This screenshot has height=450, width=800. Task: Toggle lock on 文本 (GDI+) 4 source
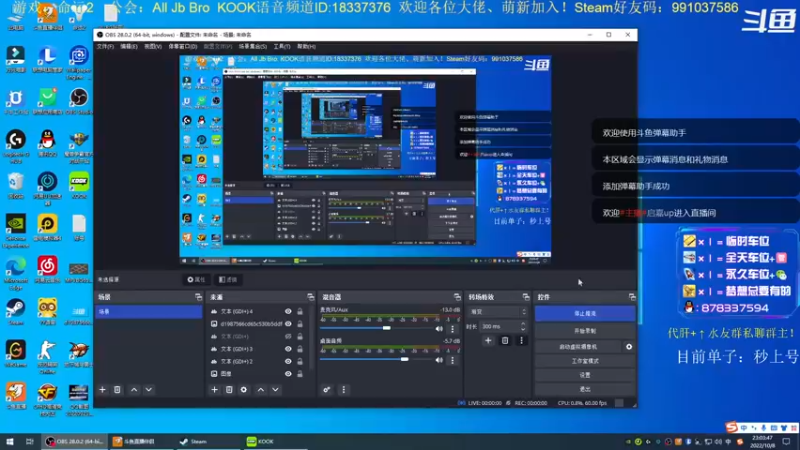click(300, 311)
